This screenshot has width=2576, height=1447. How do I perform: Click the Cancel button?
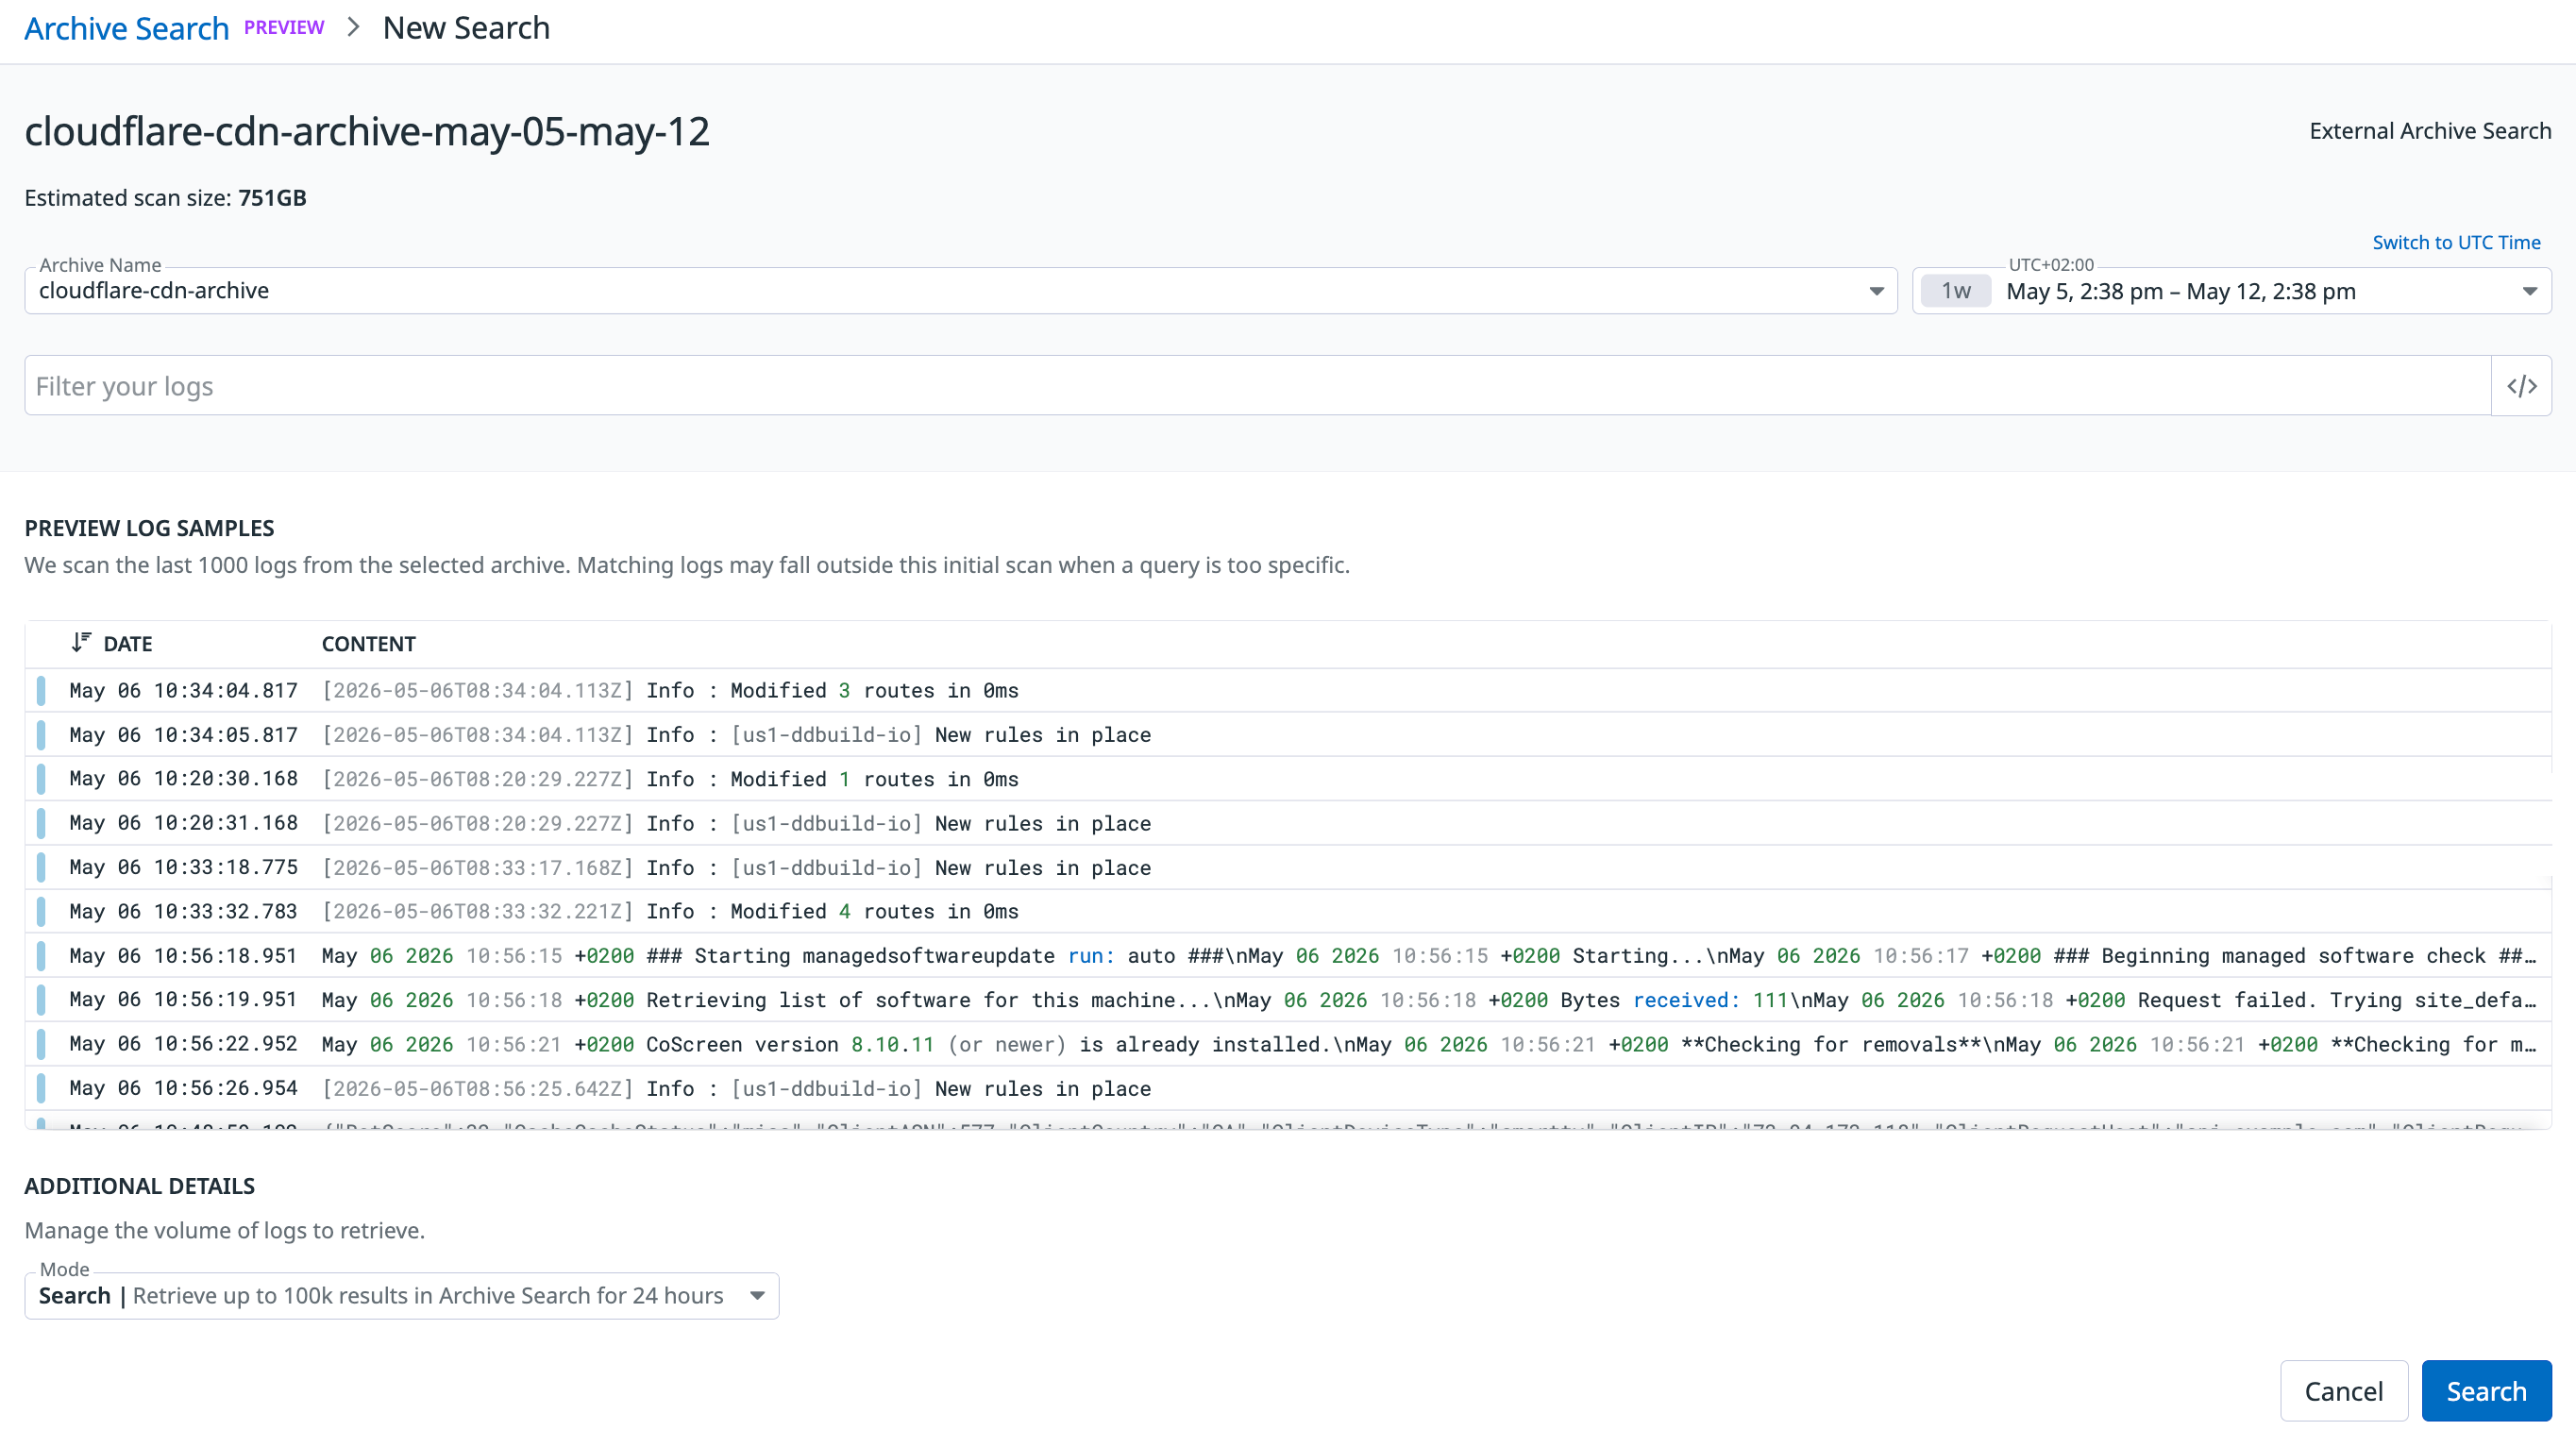[2344, 1391]
